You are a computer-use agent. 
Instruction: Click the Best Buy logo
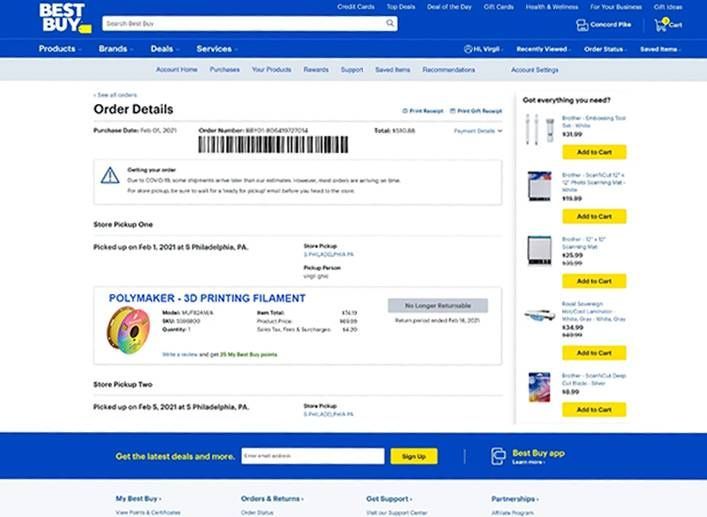(65, 18)
